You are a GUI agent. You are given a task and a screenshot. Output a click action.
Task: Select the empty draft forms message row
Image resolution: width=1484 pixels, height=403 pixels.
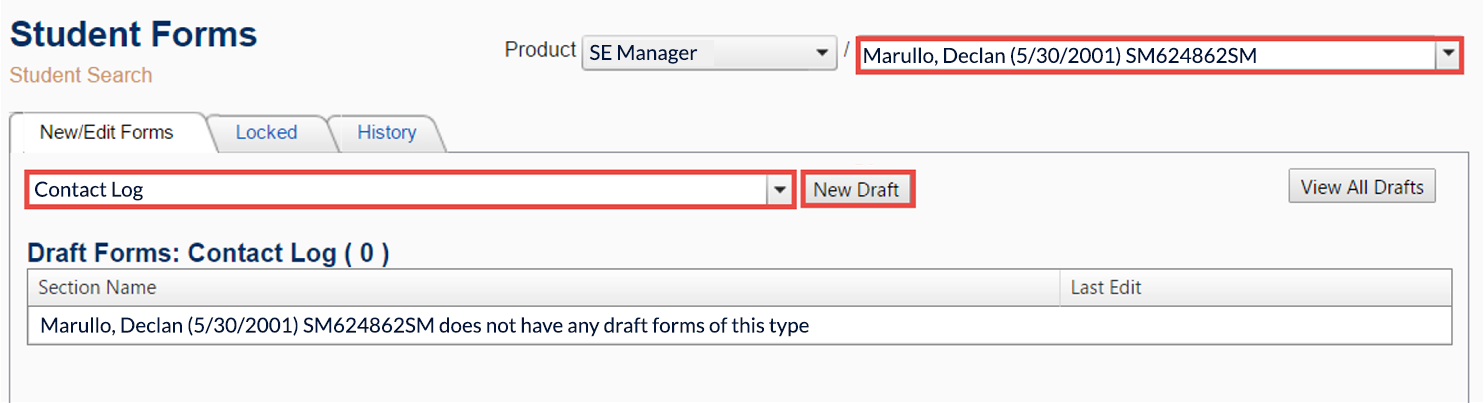[424, 325]
